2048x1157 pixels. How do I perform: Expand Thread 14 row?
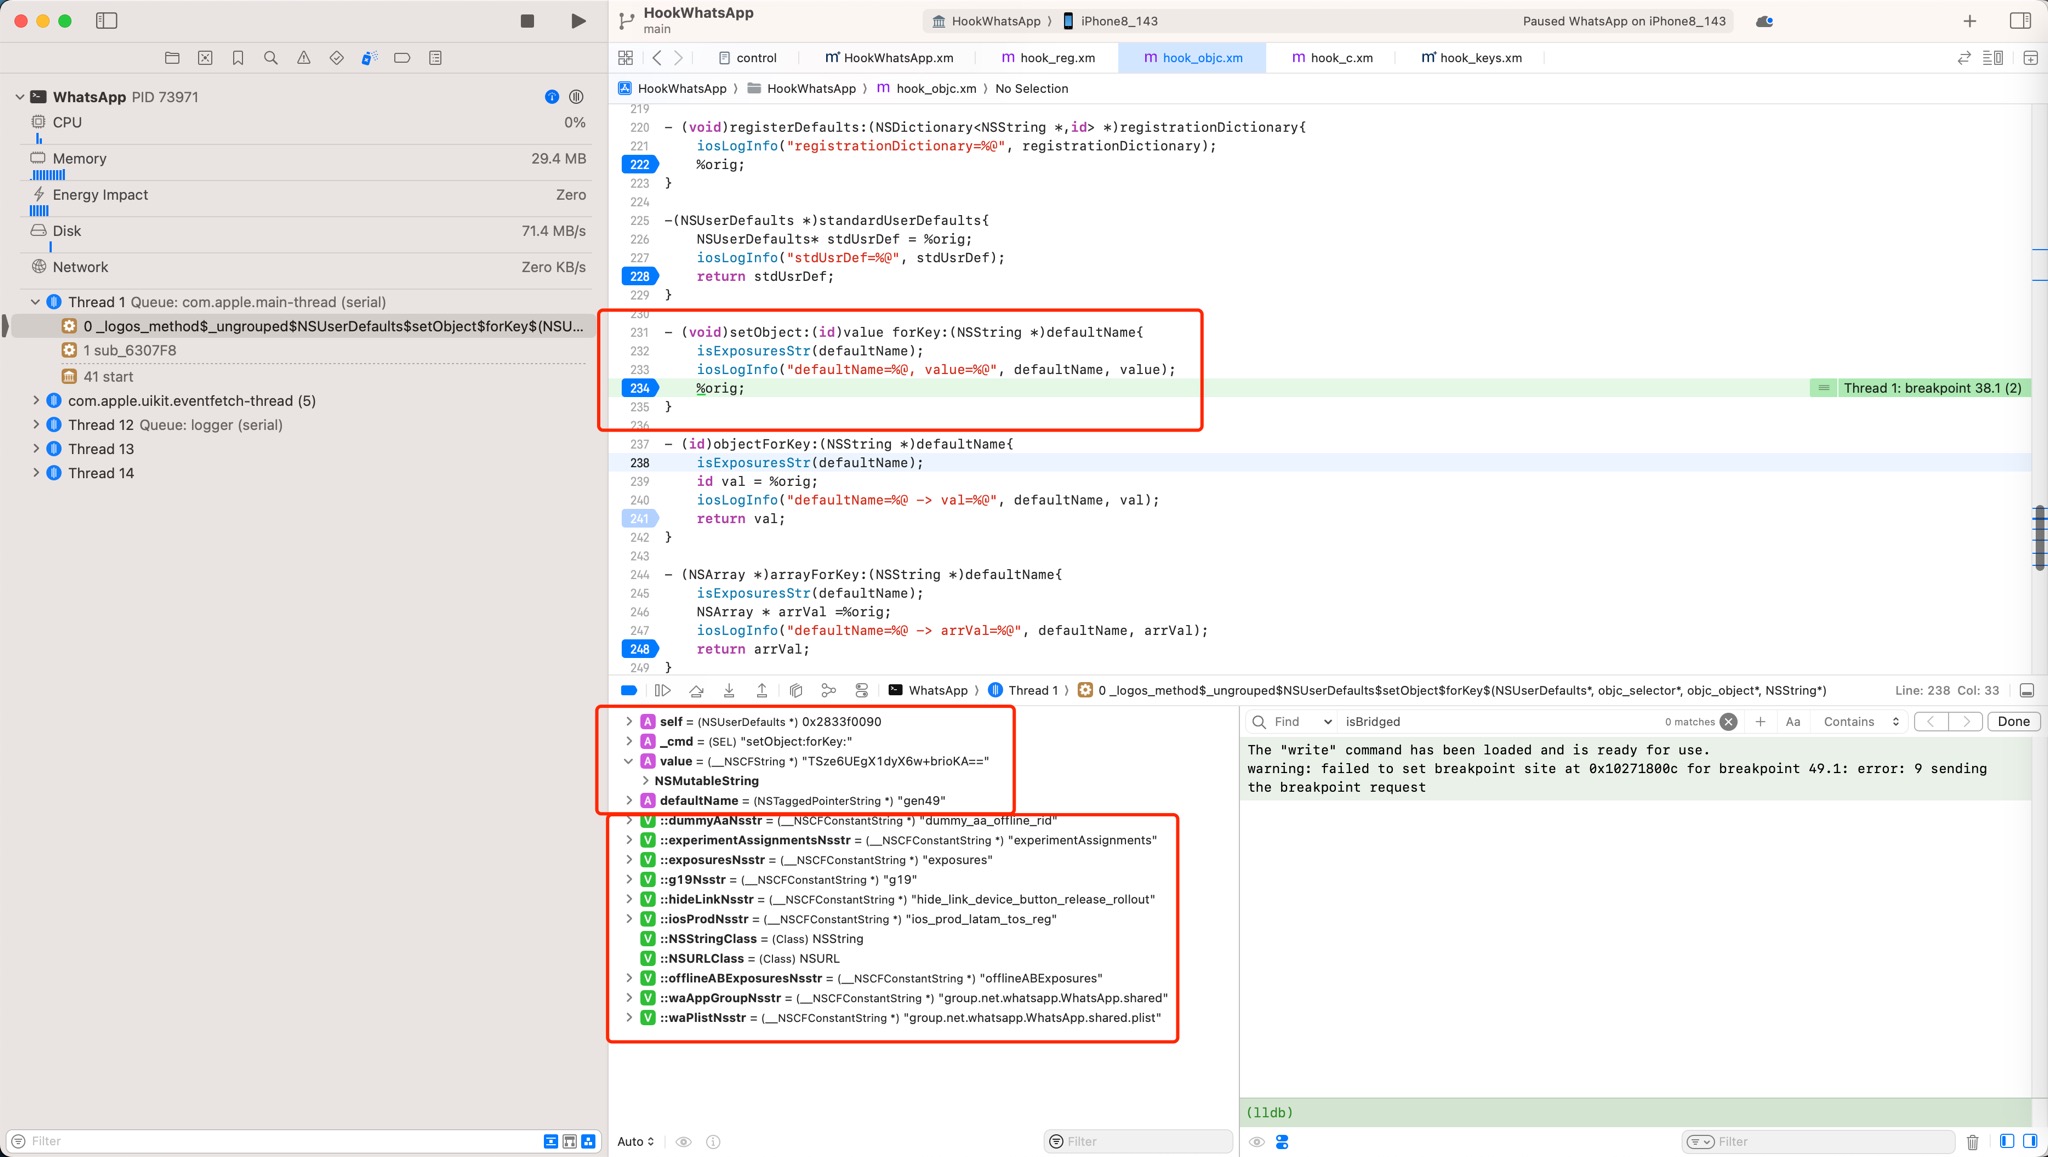(x=36, y=473)
